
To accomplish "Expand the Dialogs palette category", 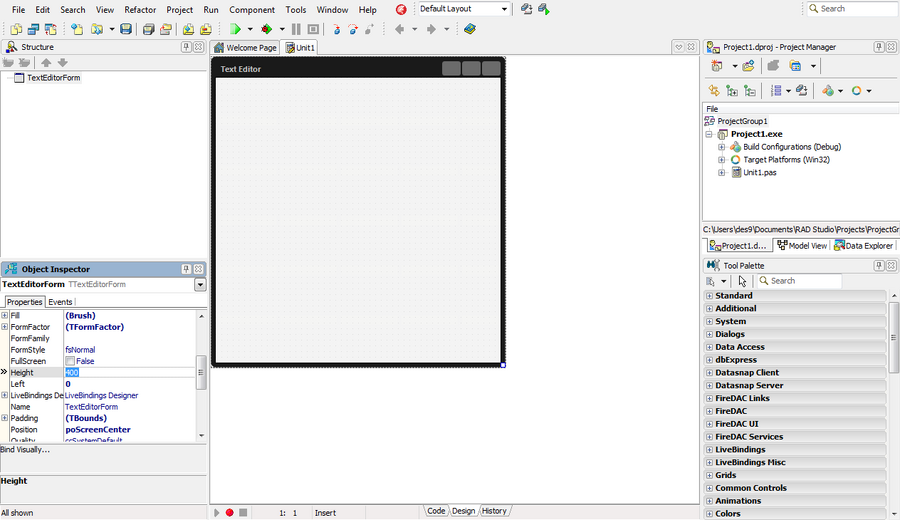I will [x=709, y=334].
